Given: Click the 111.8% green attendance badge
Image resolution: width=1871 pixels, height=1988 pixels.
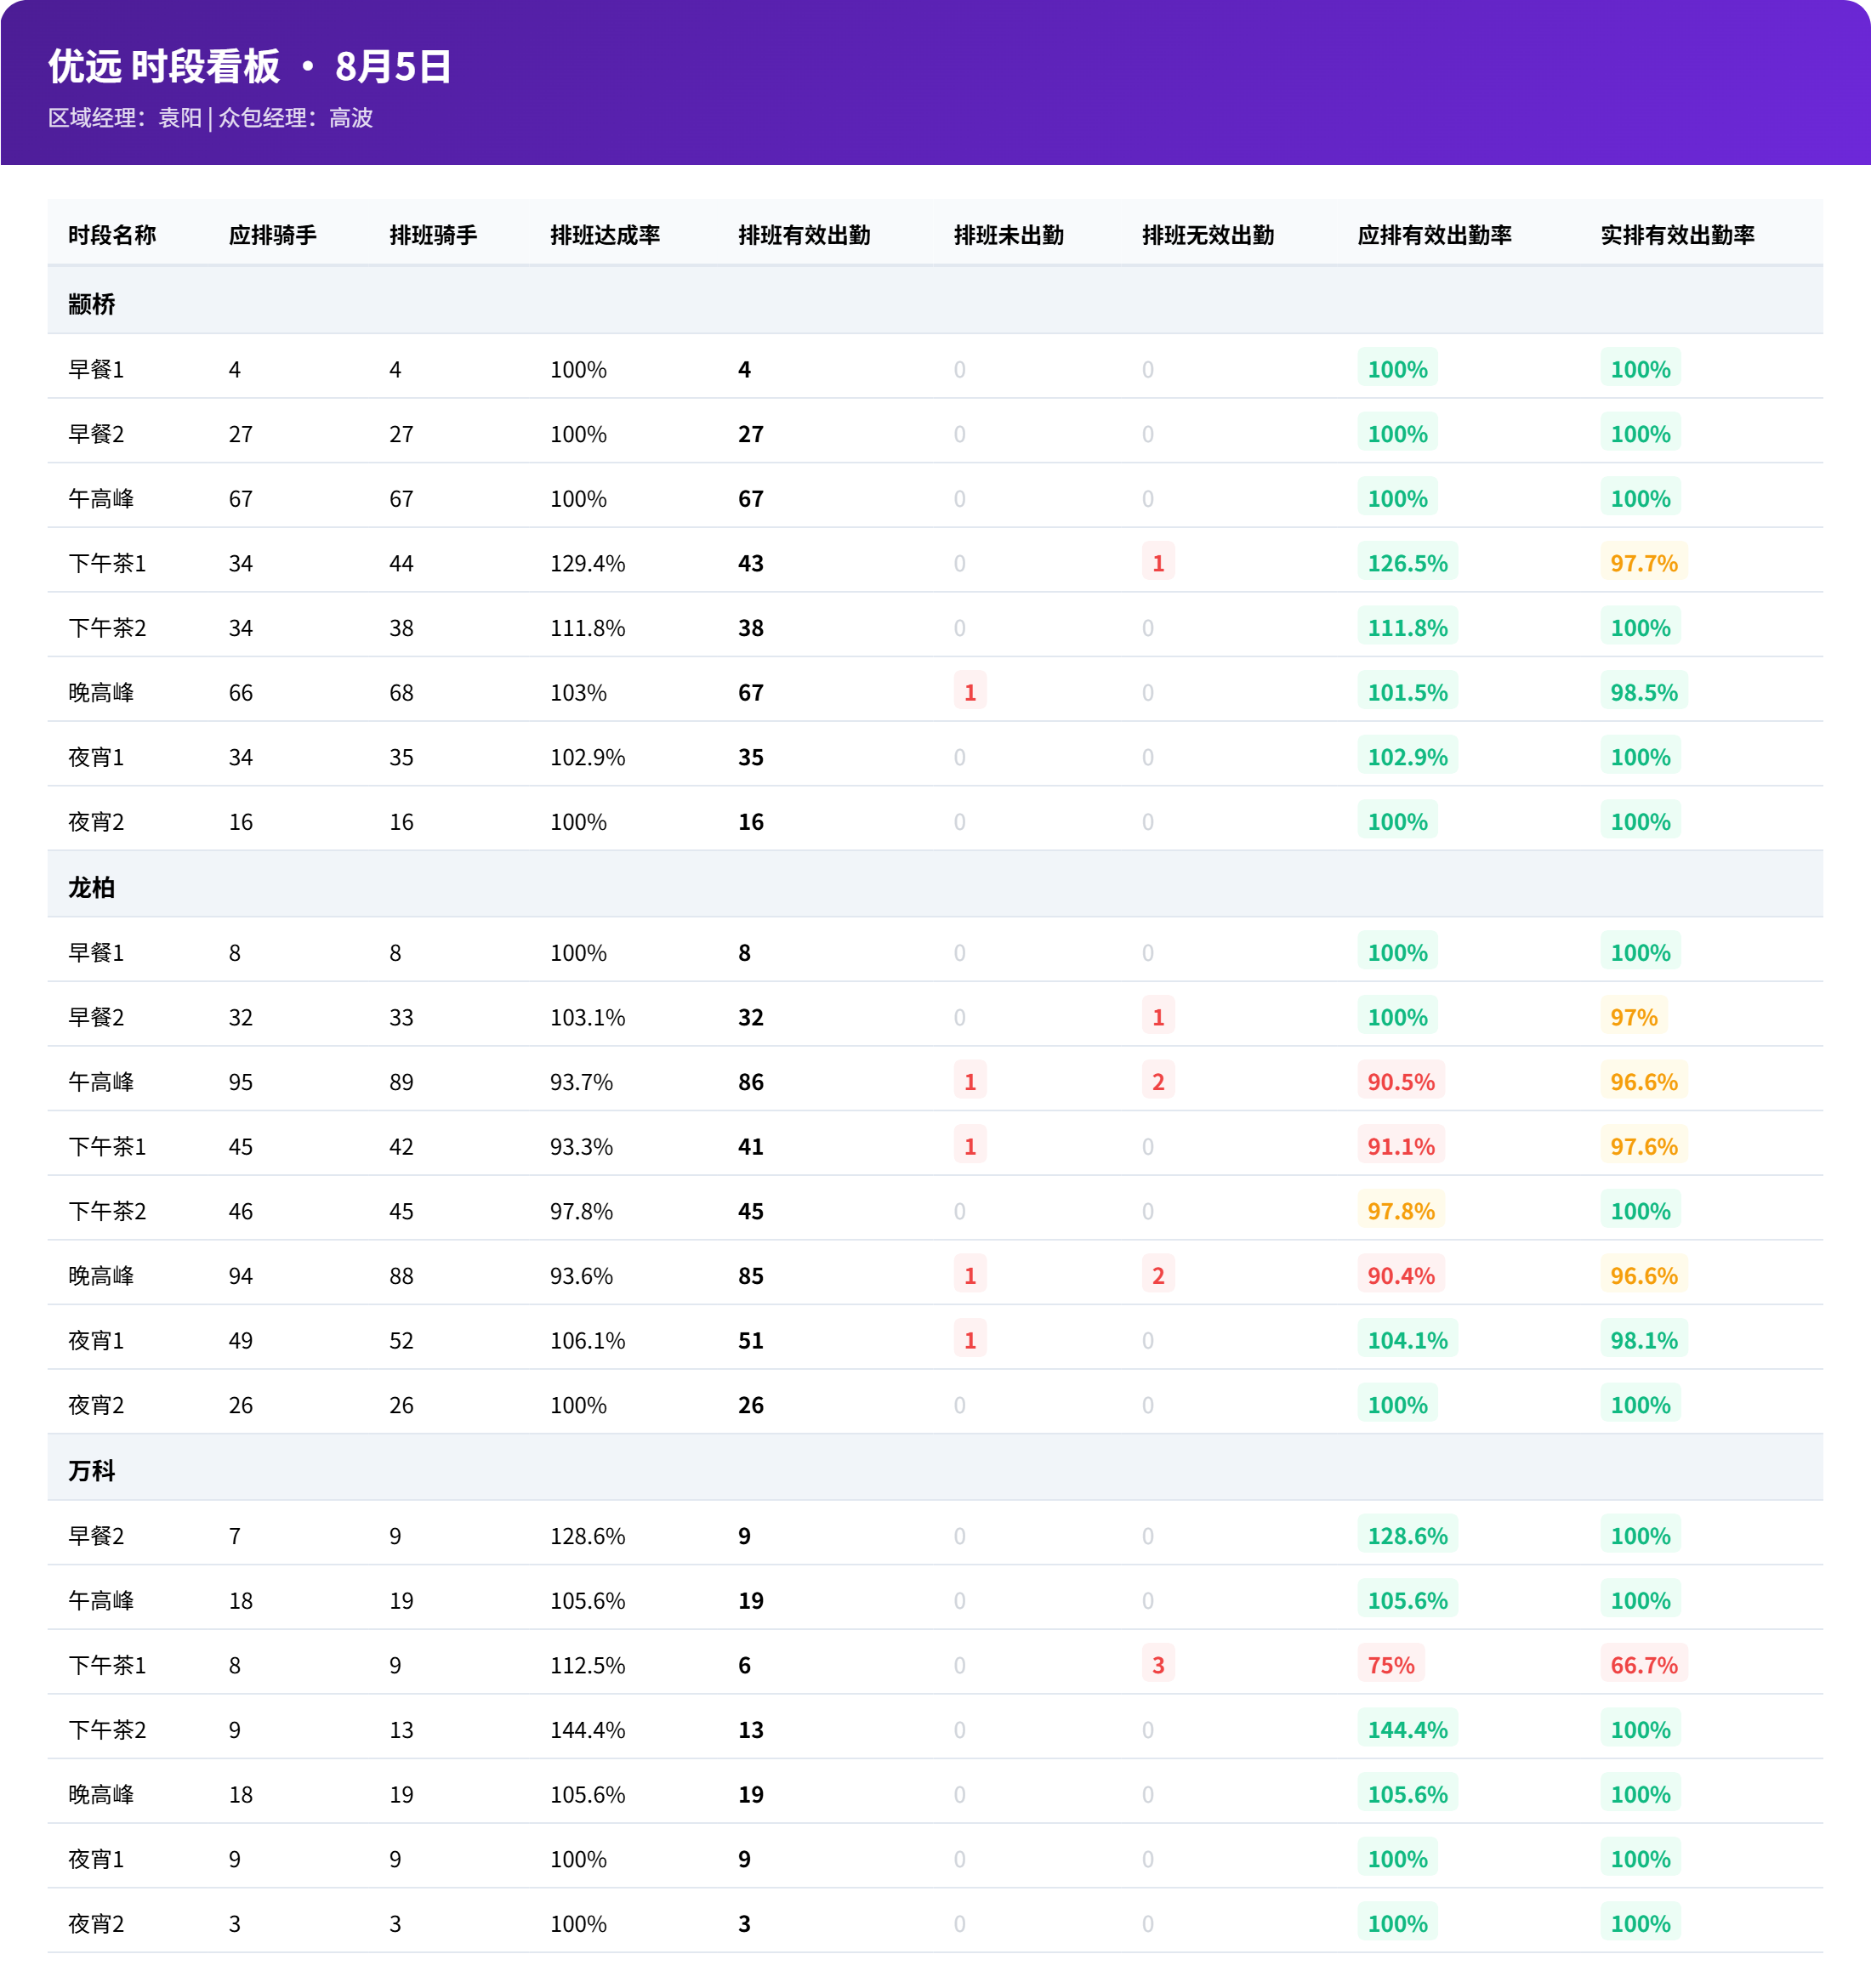Looking at the screenshot, I should coord(1407,627).
